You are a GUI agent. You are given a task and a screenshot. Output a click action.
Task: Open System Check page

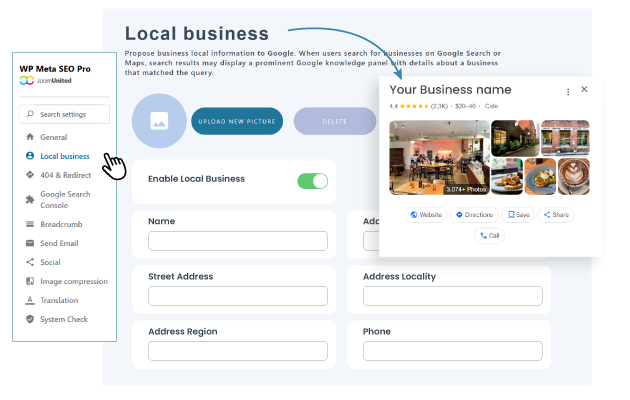coord(64,319)
